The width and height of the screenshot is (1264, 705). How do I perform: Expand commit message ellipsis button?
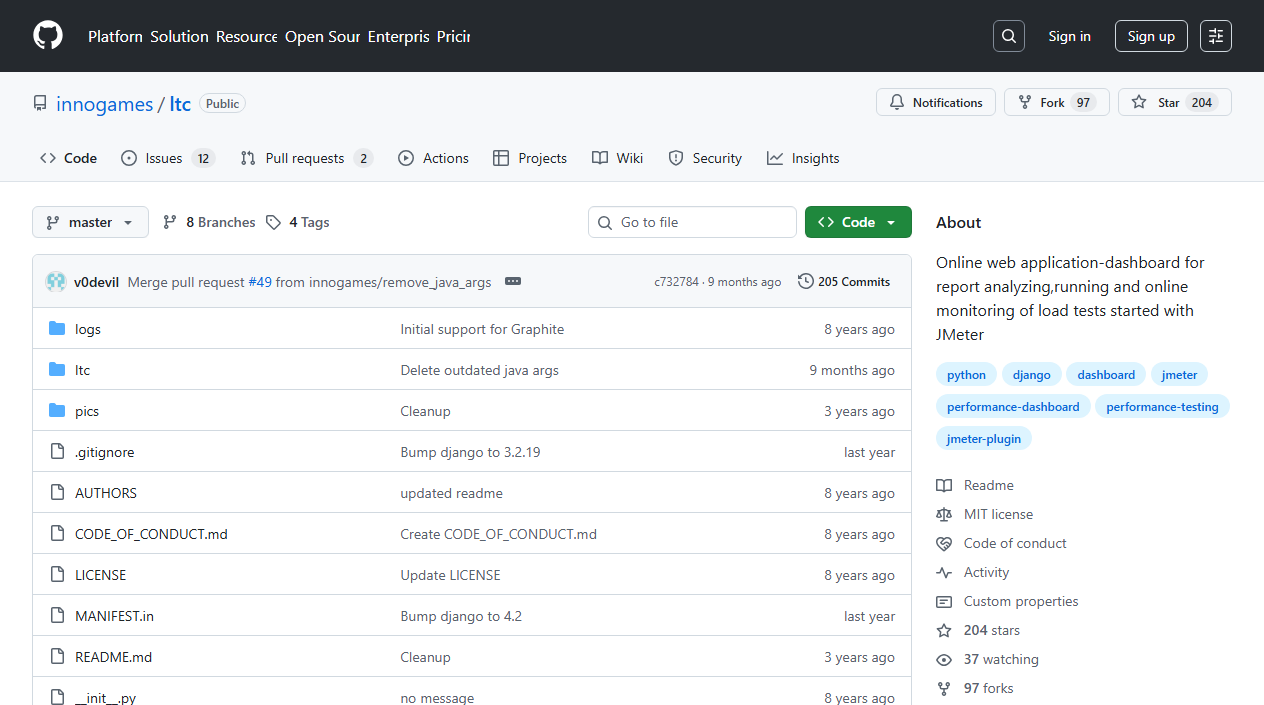point(513,282)
